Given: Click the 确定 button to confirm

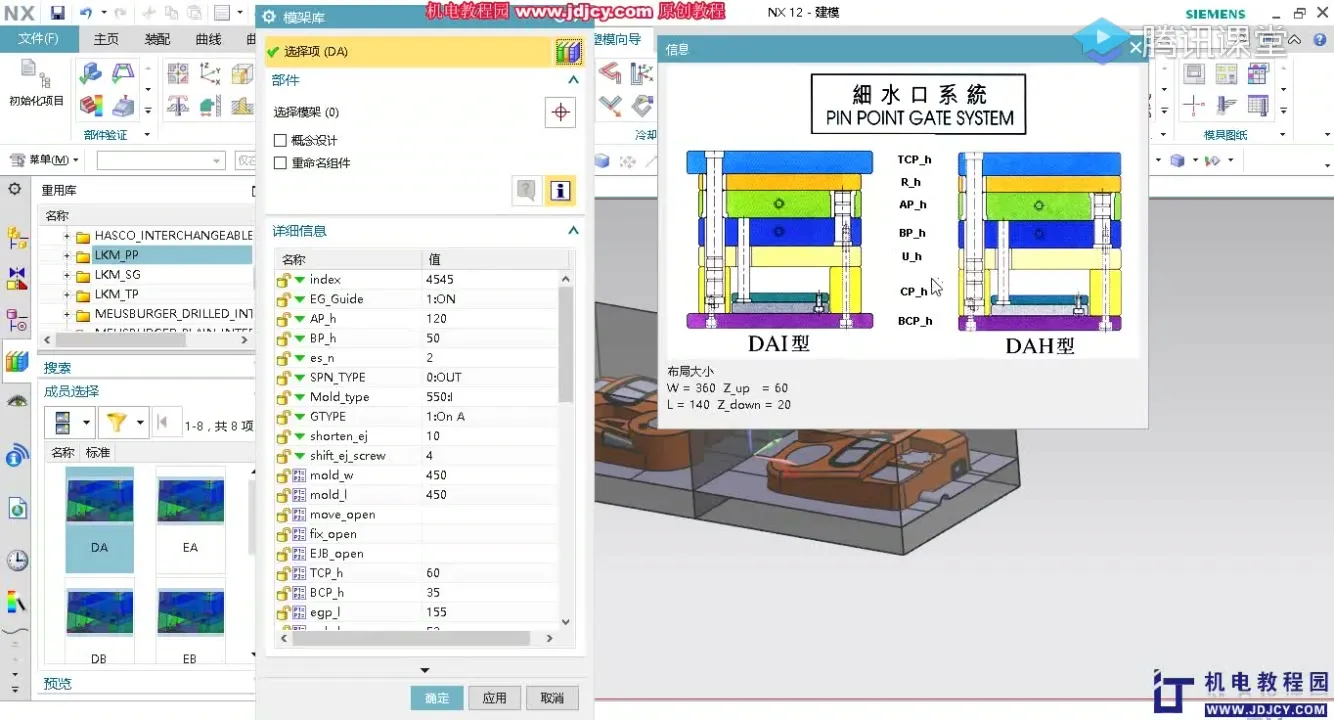Looking at the screenshot, I should [x=436, y=699].
